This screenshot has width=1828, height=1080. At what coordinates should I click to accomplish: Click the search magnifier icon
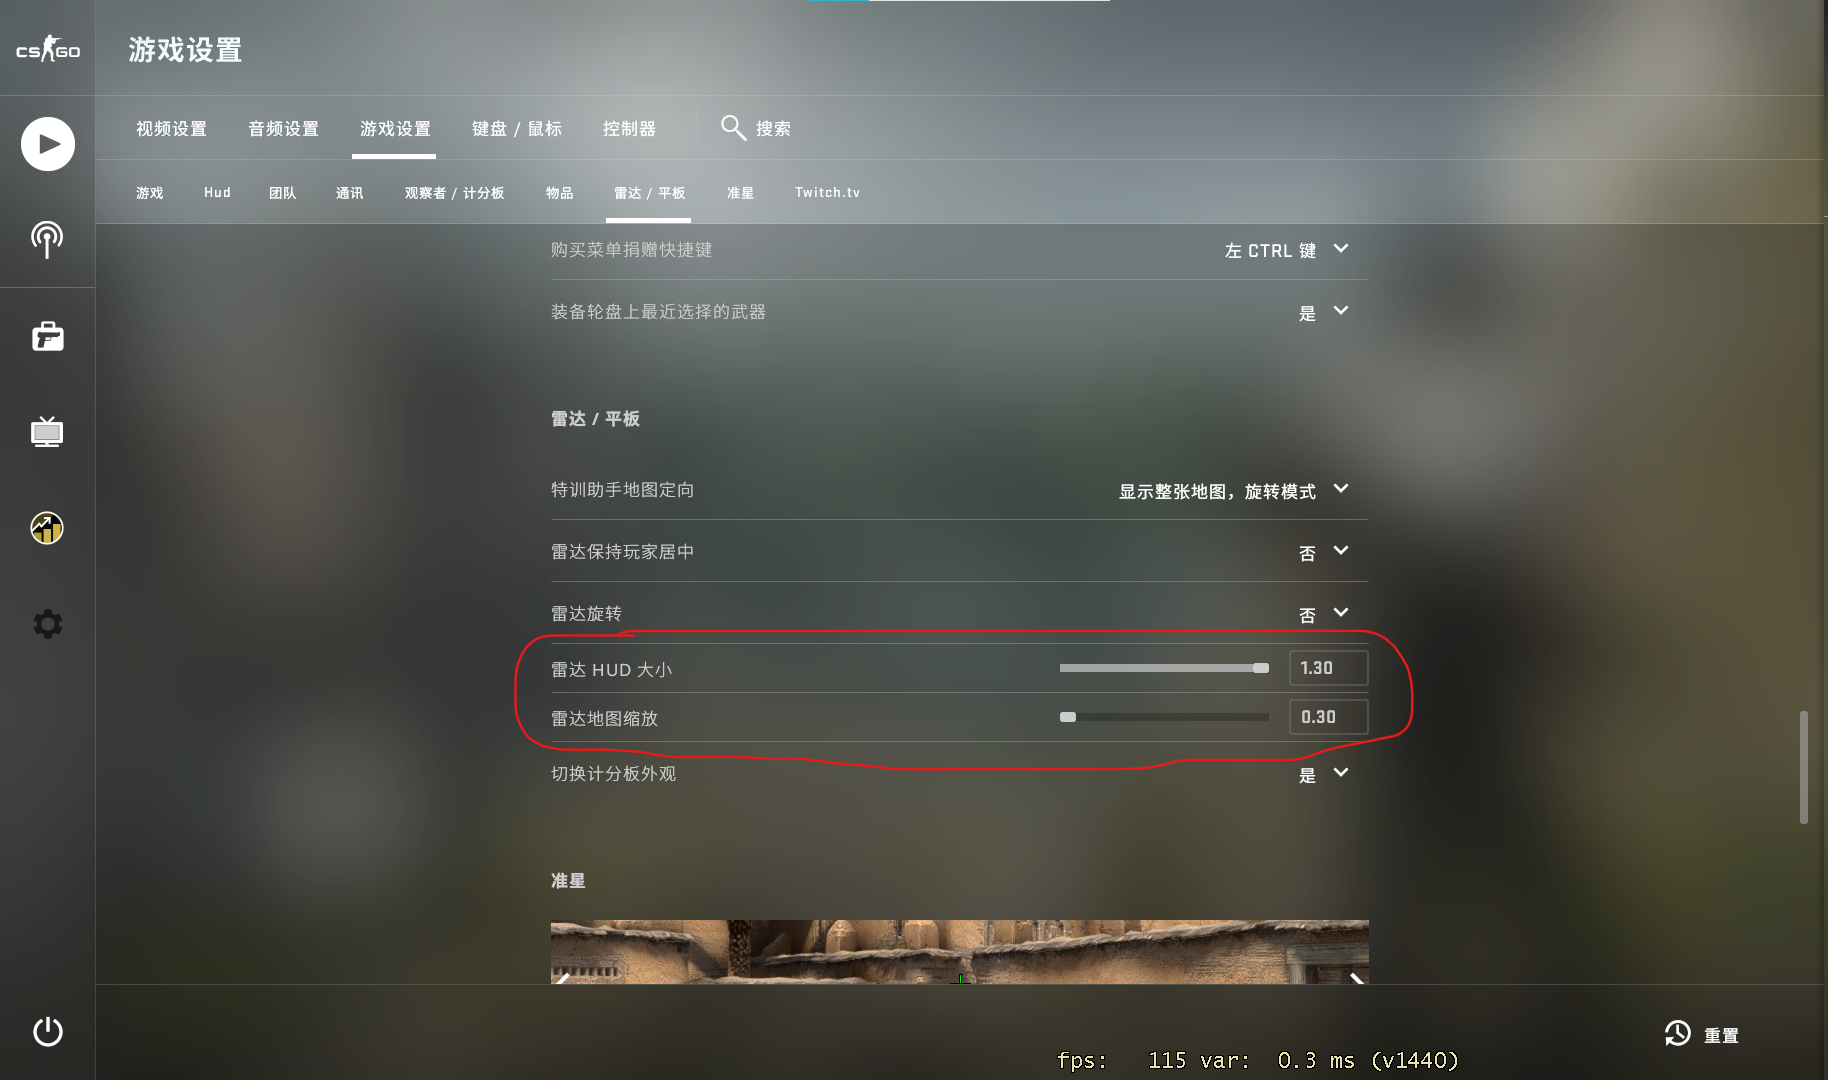pyautogui.click(x=733, y=128)
